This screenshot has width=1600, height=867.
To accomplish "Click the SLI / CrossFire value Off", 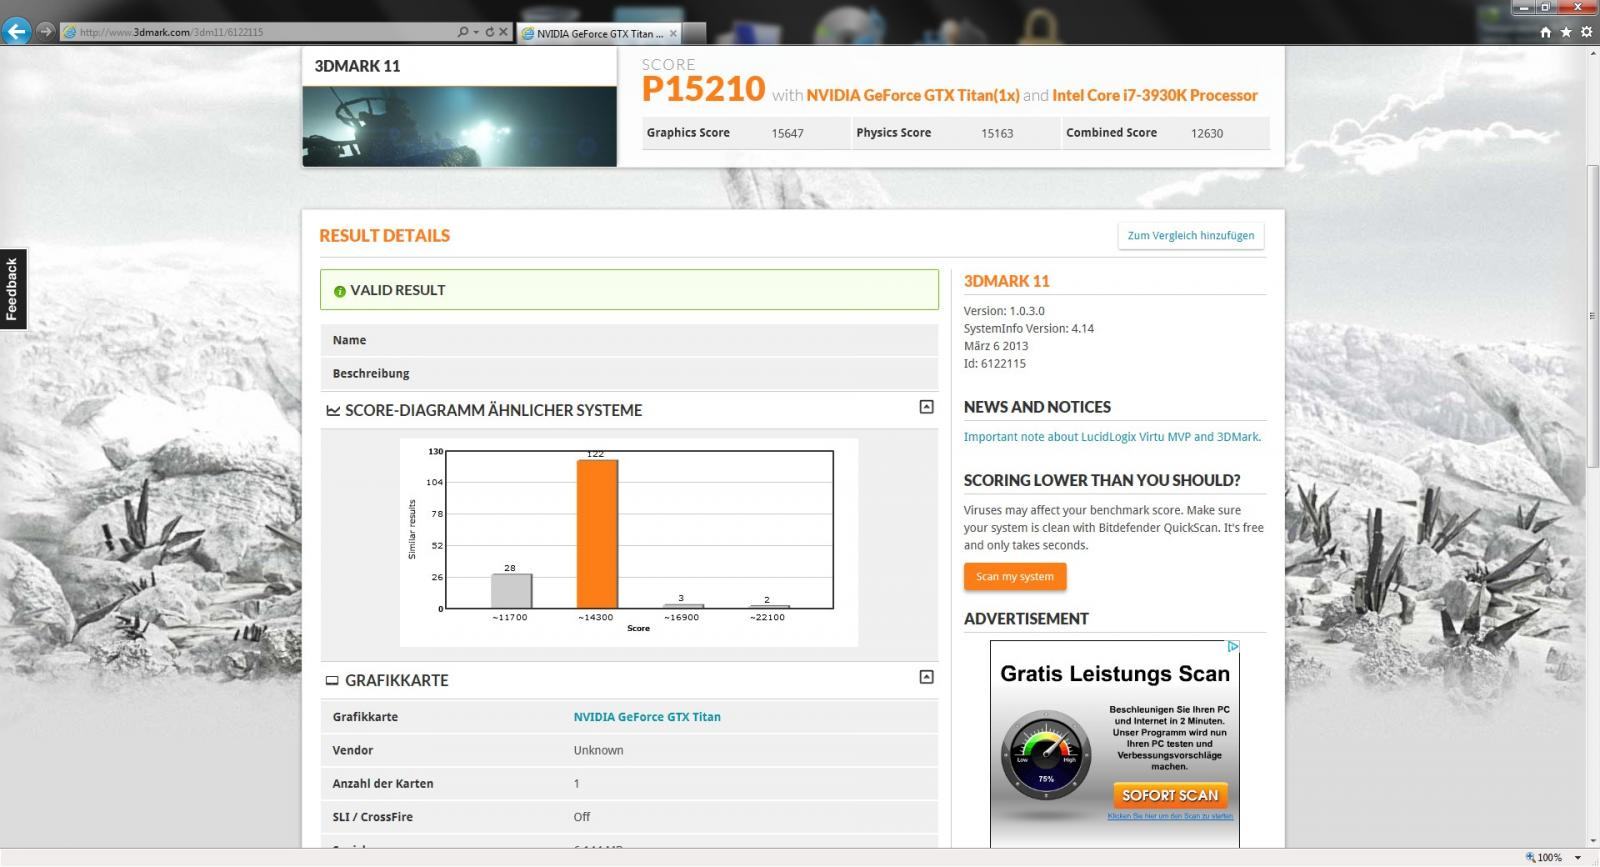I will (582, 817).
